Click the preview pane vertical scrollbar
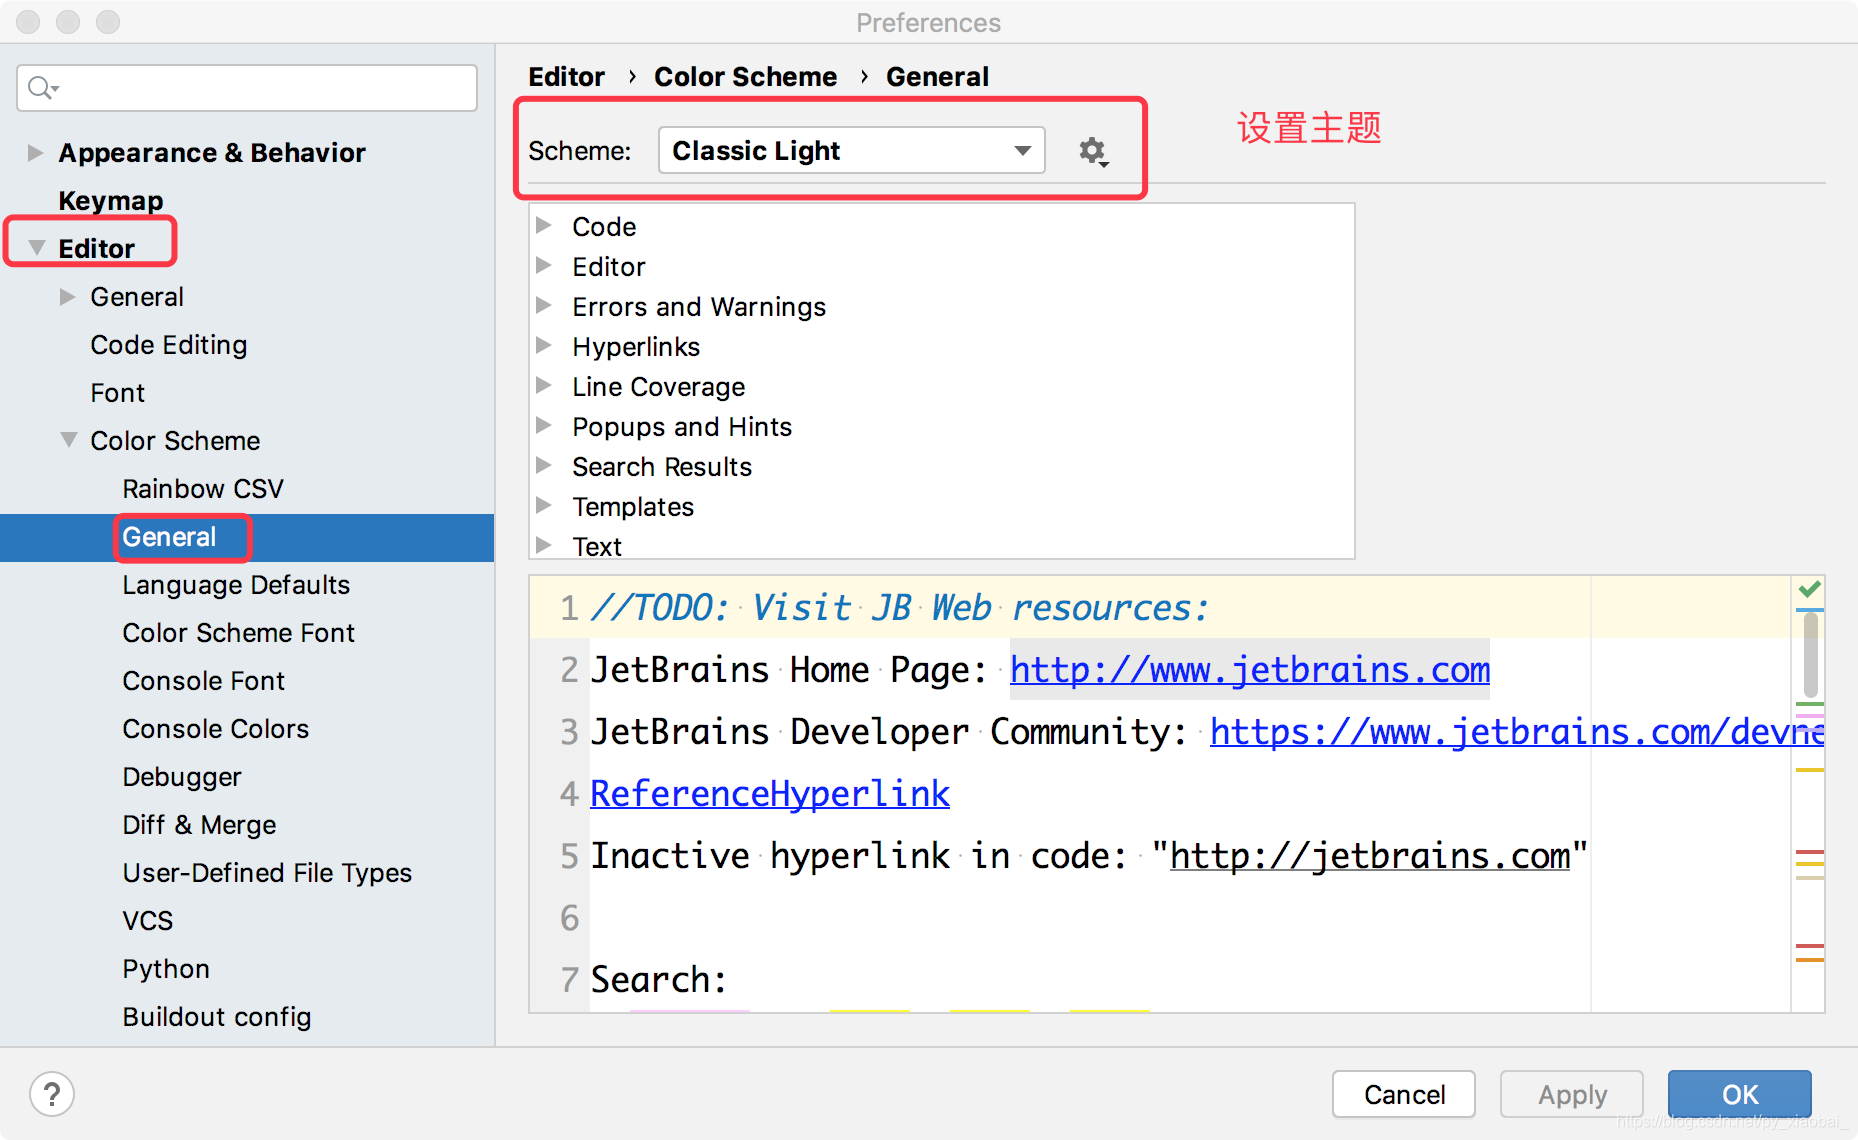 tap(1810, 655)
